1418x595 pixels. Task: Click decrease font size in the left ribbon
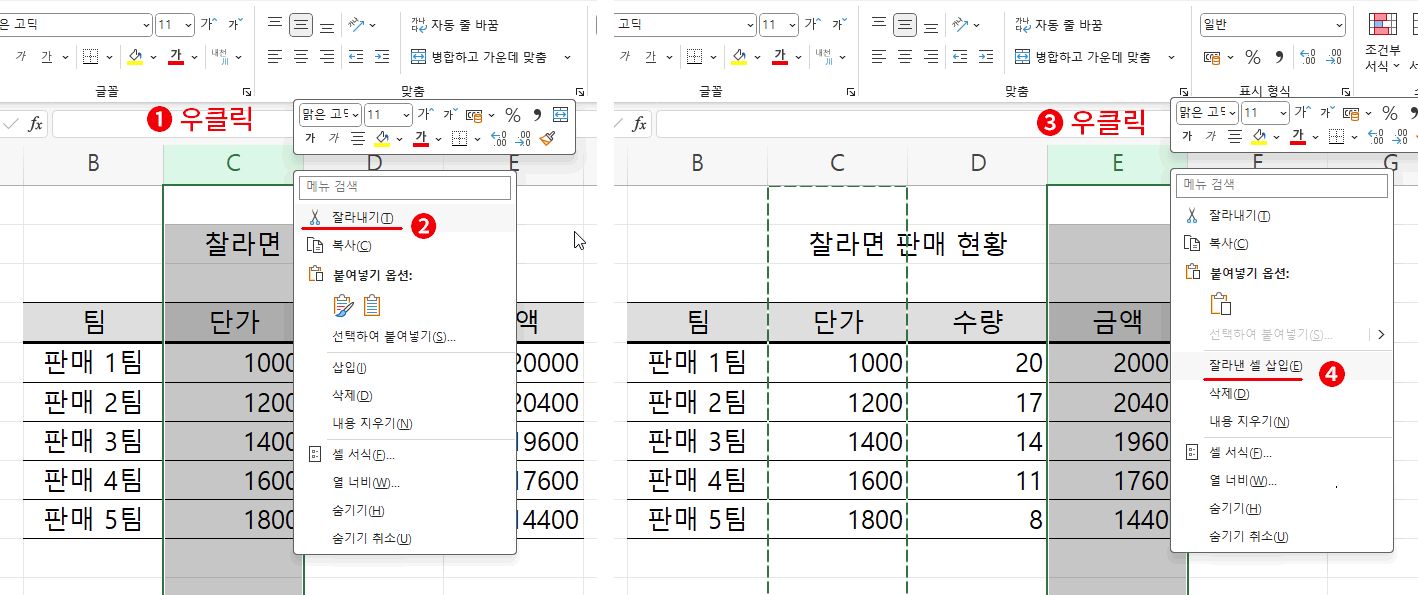[234, 24]
